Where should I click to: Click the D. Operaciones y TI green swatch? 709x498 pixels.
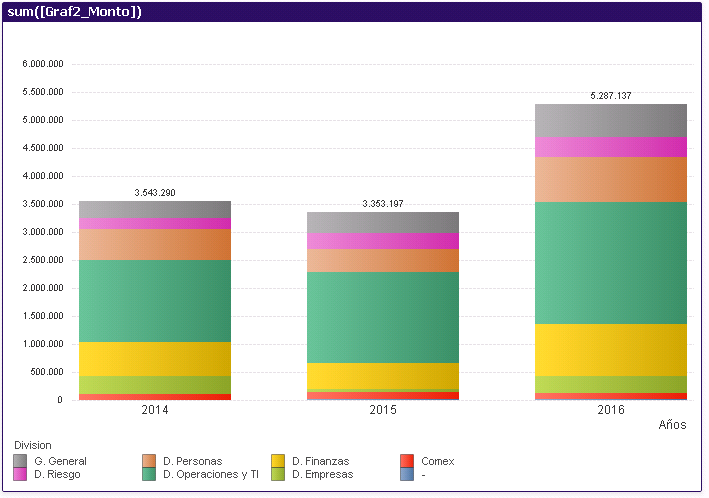149,474
